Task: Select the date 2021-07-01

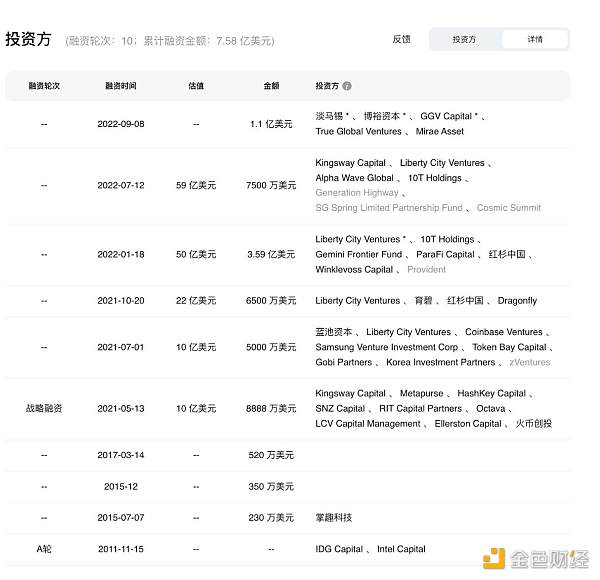Action: tap(121, 347)
